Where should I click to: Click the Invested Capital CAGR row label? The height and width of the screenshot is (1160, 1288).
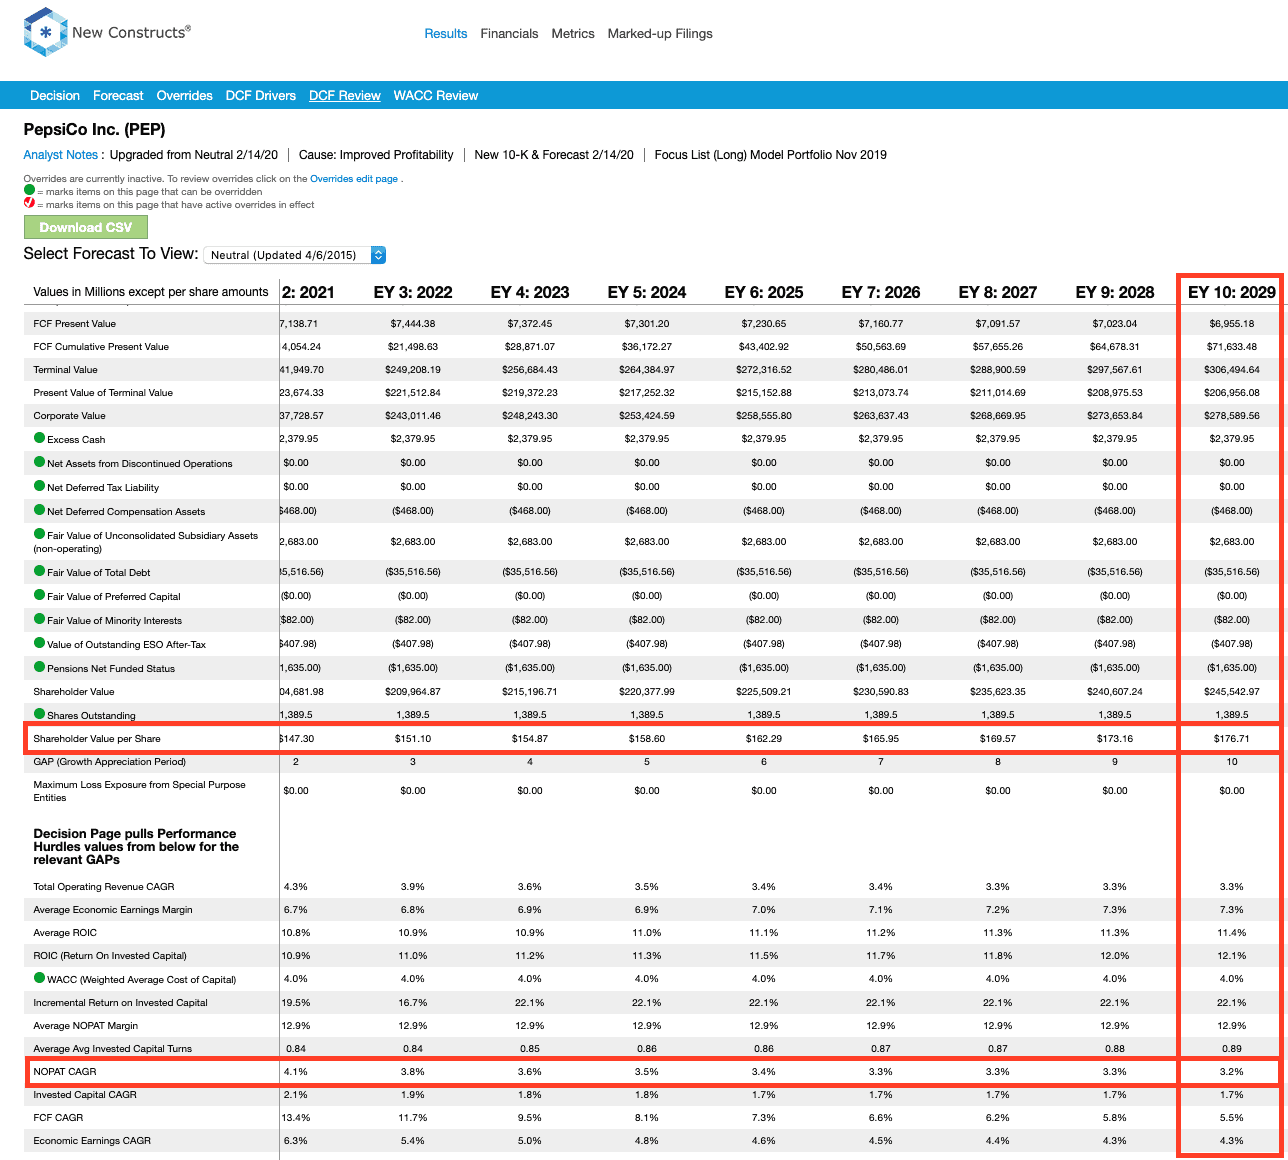pos(85,1095)
